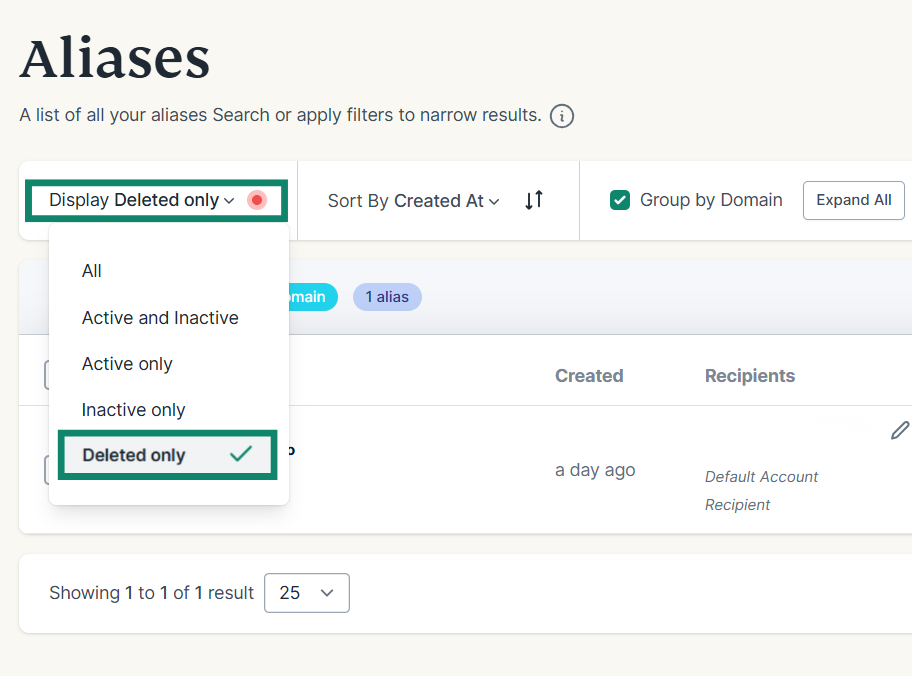This screenshot has width=912, height=676.
Task: Click the Expand All button
Action: click(853, 200)
